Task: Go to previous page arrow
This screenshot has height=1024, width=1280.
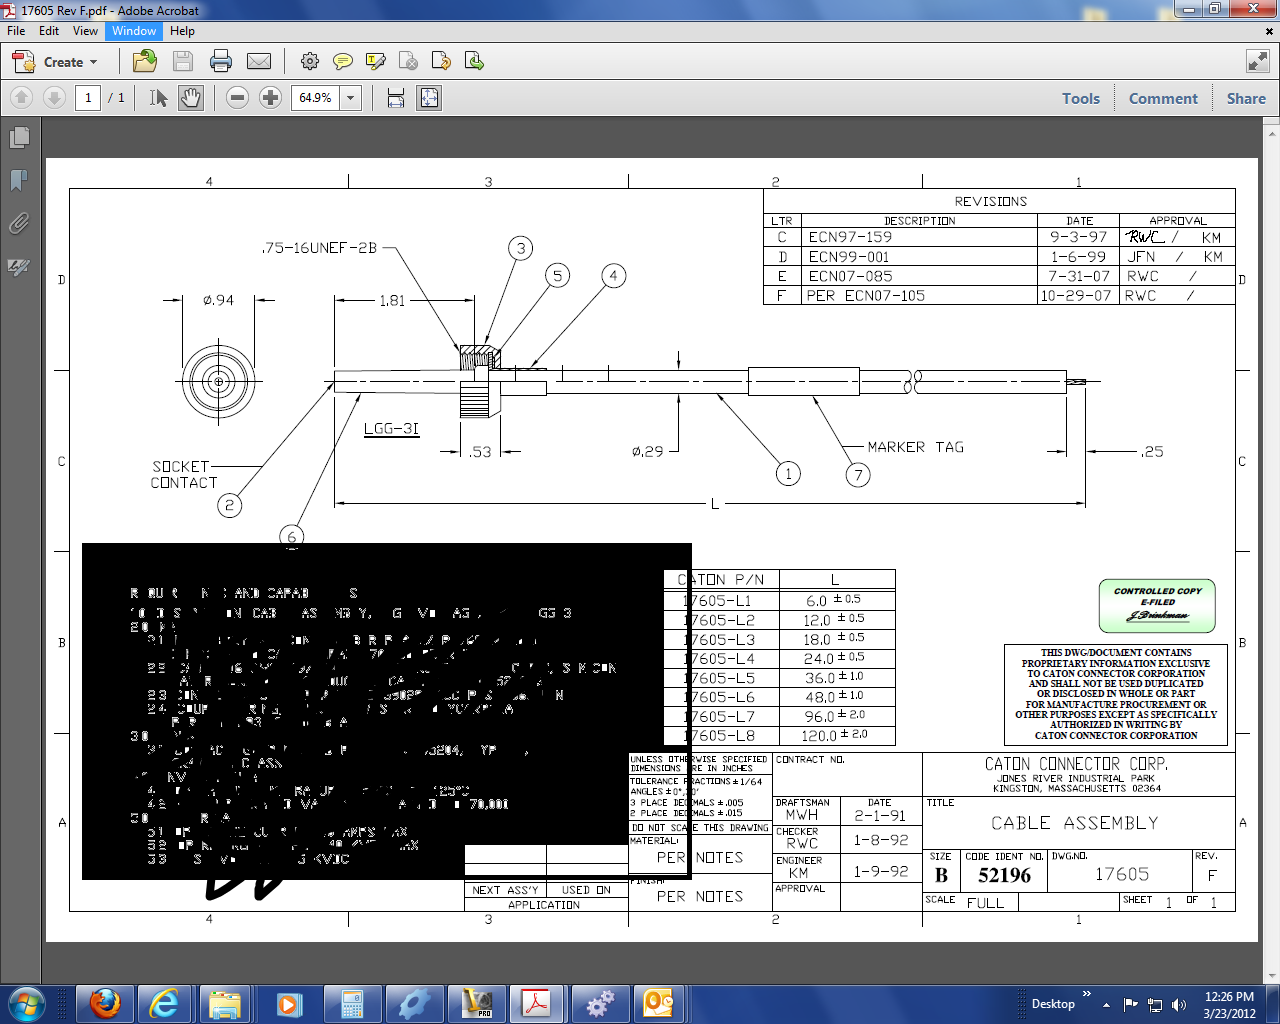Action: tap(22, 98)
